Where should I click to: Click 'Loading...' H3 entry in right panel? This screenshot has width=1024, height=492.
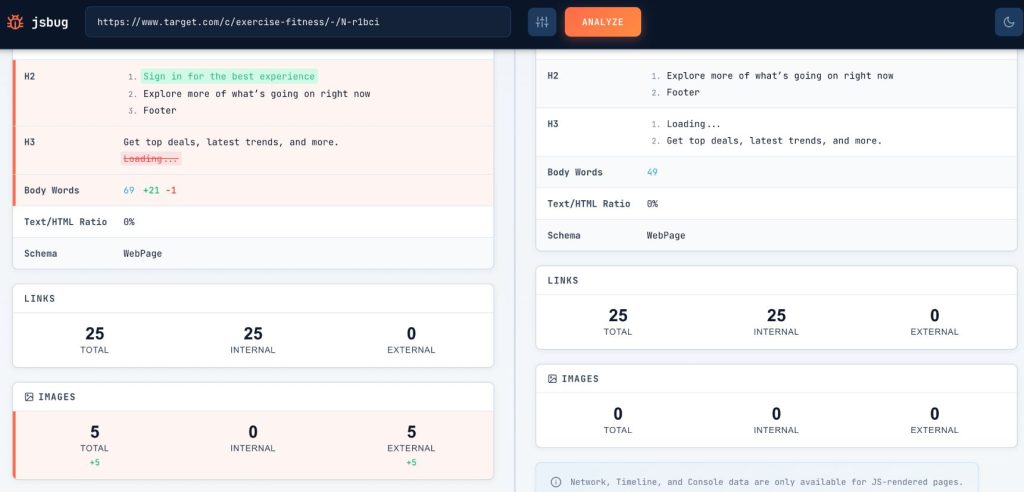coord(693,124)
